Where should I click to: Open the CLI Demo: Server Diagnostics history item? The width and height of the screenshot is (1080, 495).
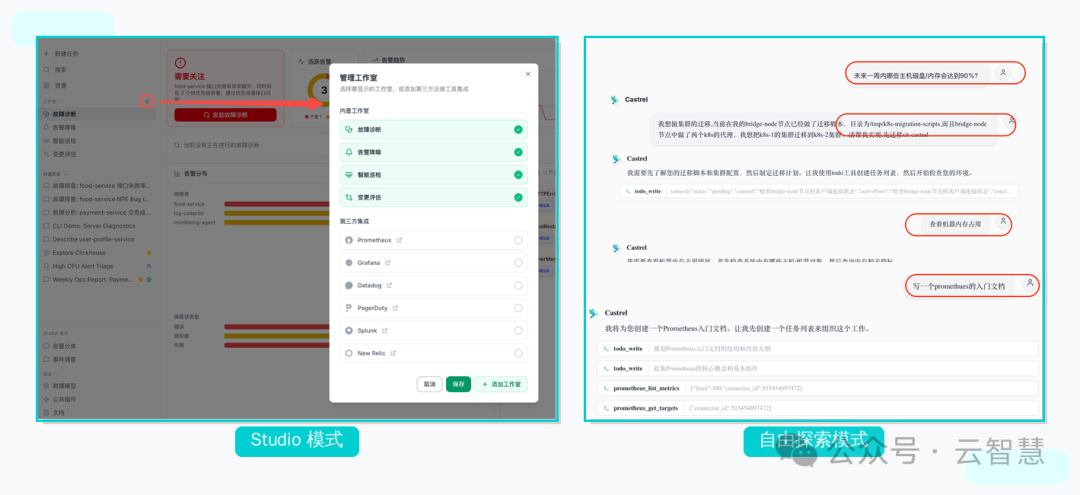click(x=96, y=226)
